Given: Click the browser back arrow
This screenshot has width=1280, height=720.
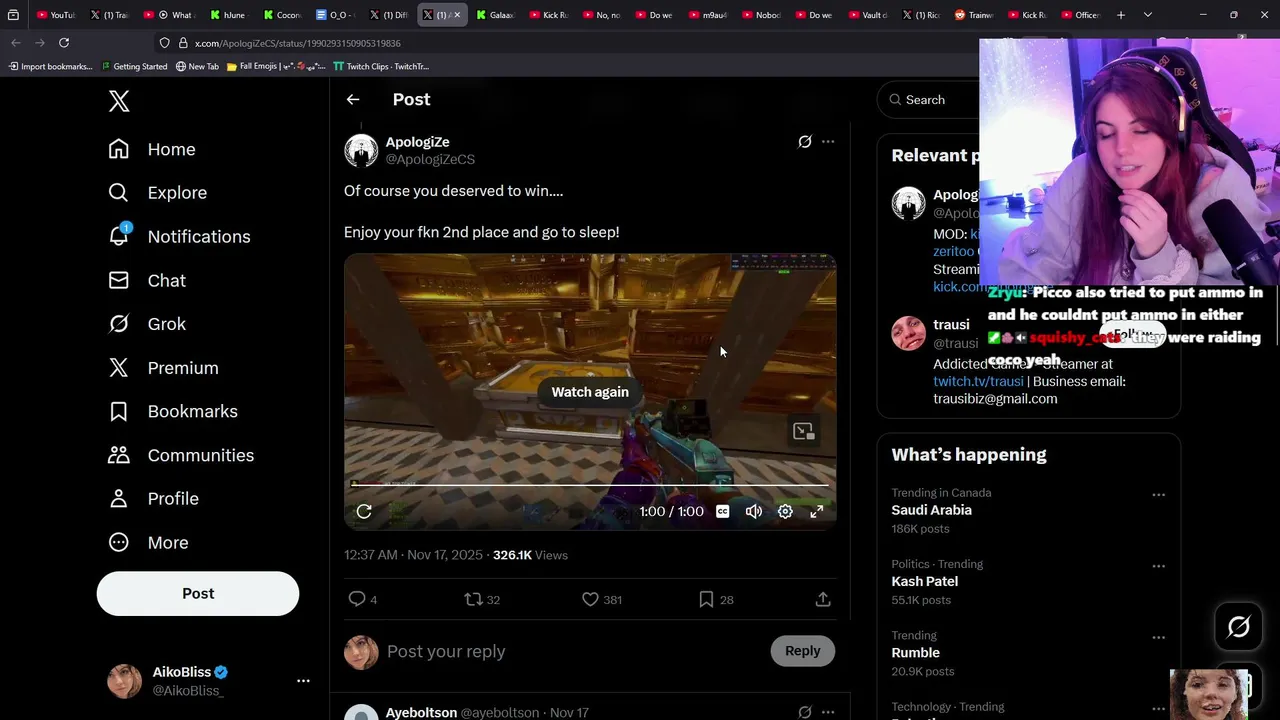Looking at the screenshot, I should pyautogui.click(x=16, y=43).
